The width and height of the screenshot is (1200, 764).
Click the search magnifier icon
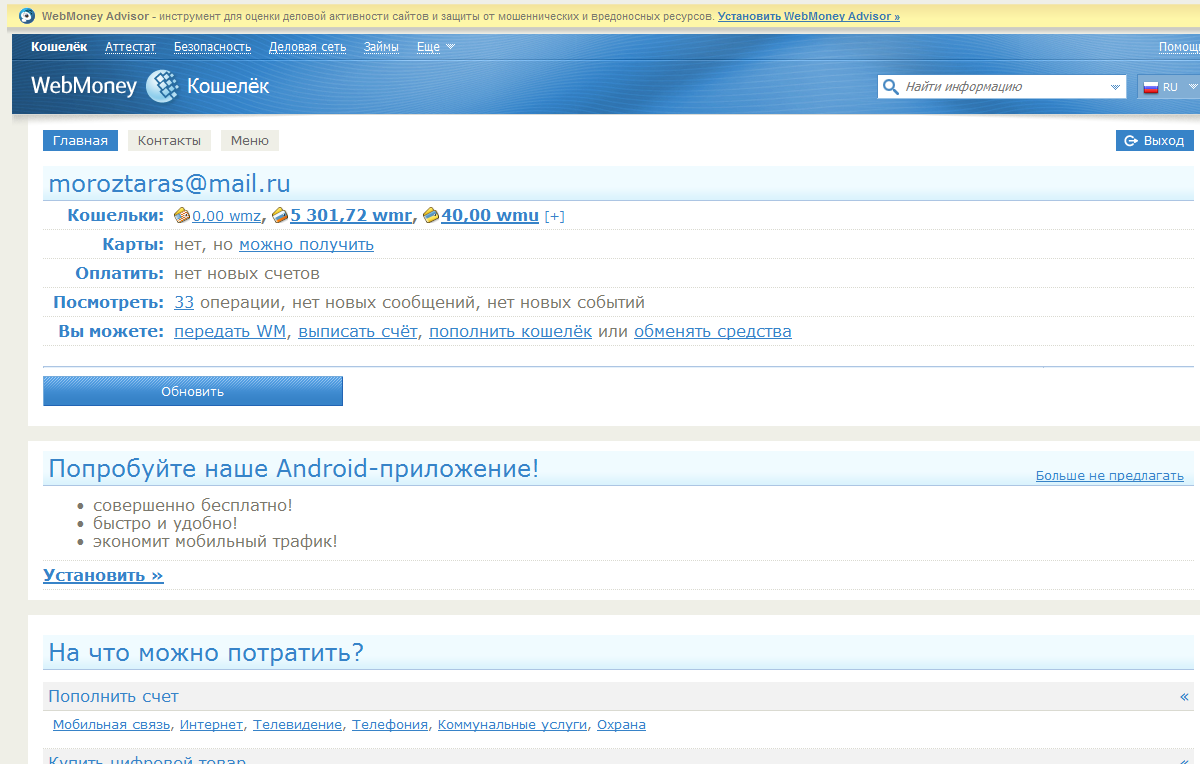tap(889, 87)
